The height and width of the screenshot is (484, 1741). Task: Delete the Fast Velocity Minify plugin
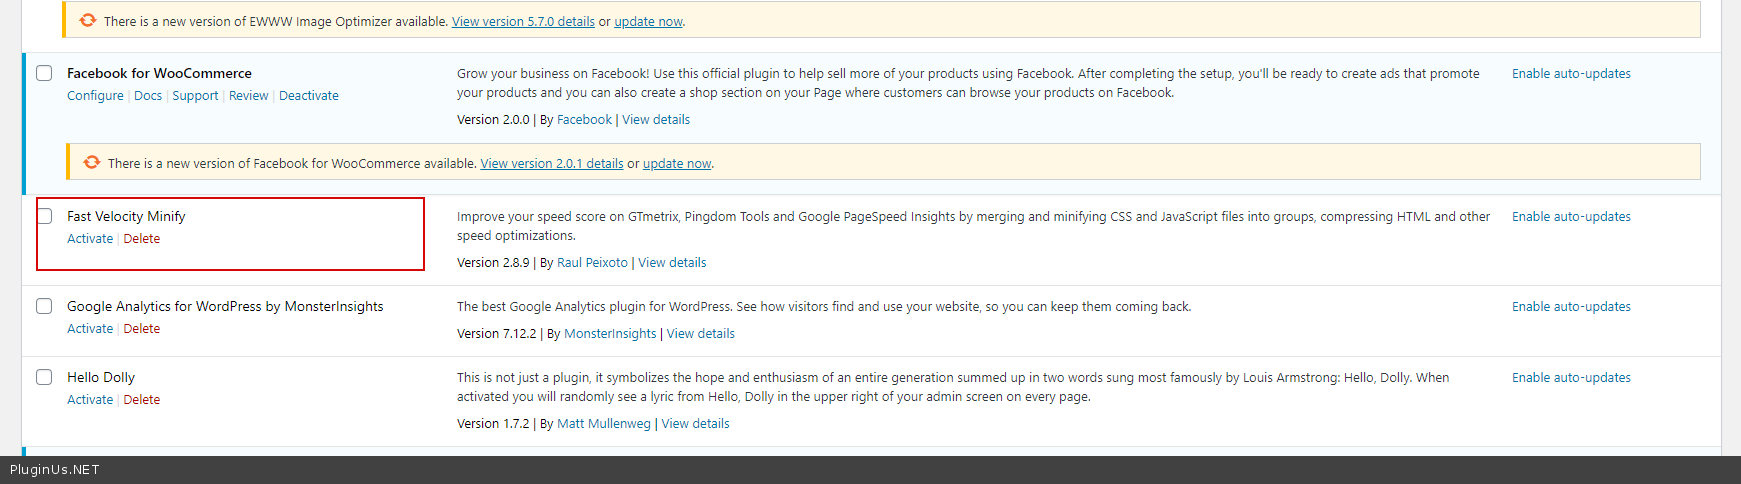click(x=142, y=239)
